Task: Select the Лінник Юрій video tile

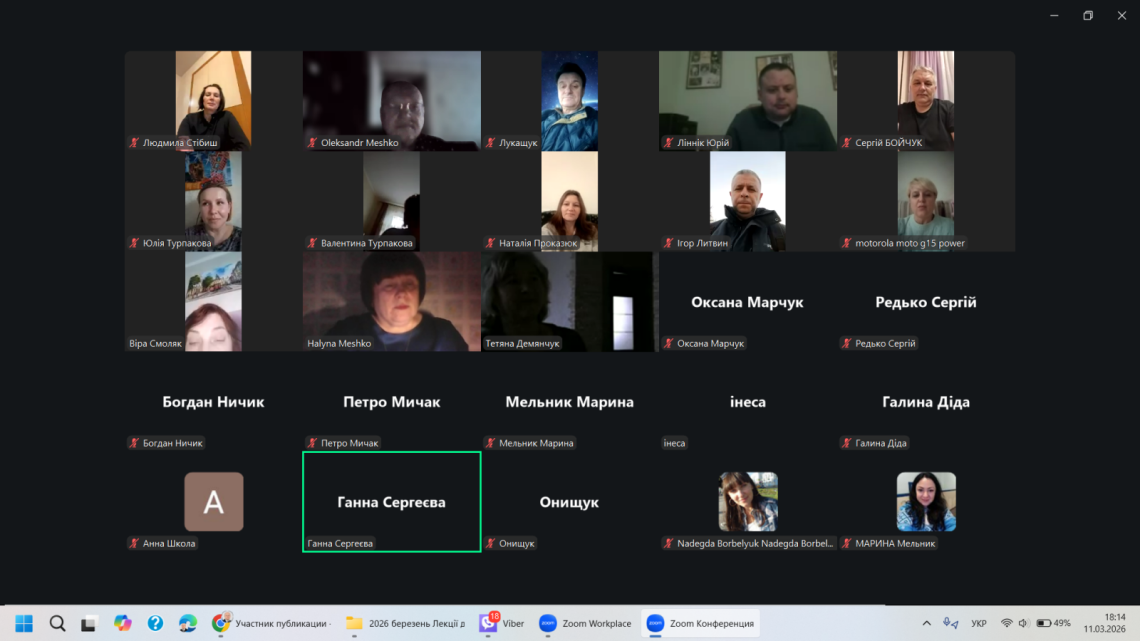Action: tap(747, 100)
